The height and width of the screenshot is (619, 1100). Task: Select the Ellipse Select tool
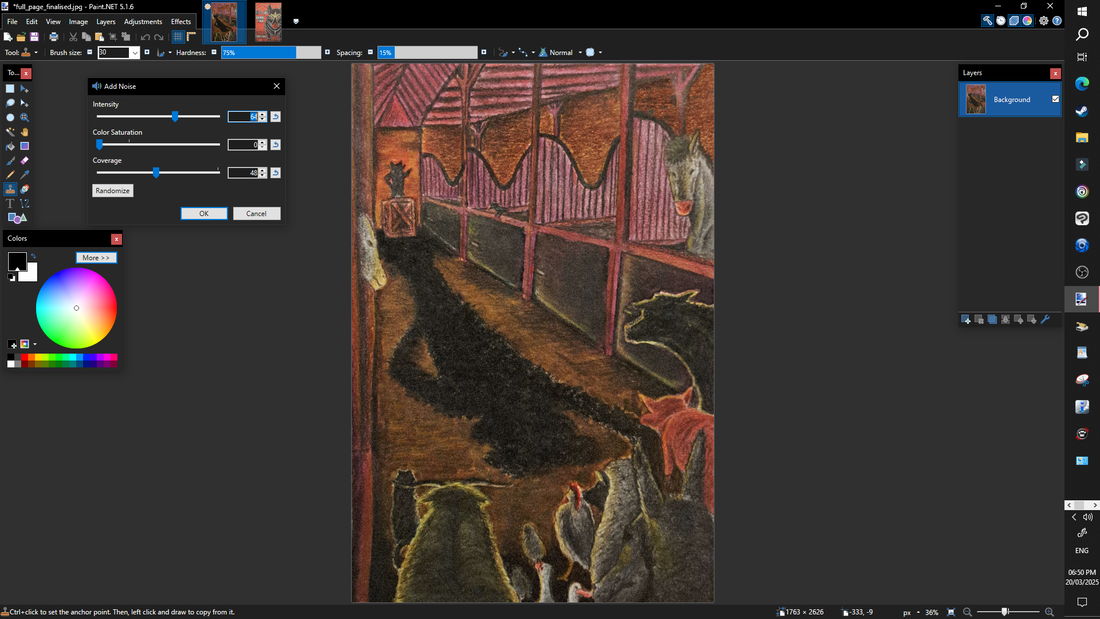pos(10,117)
